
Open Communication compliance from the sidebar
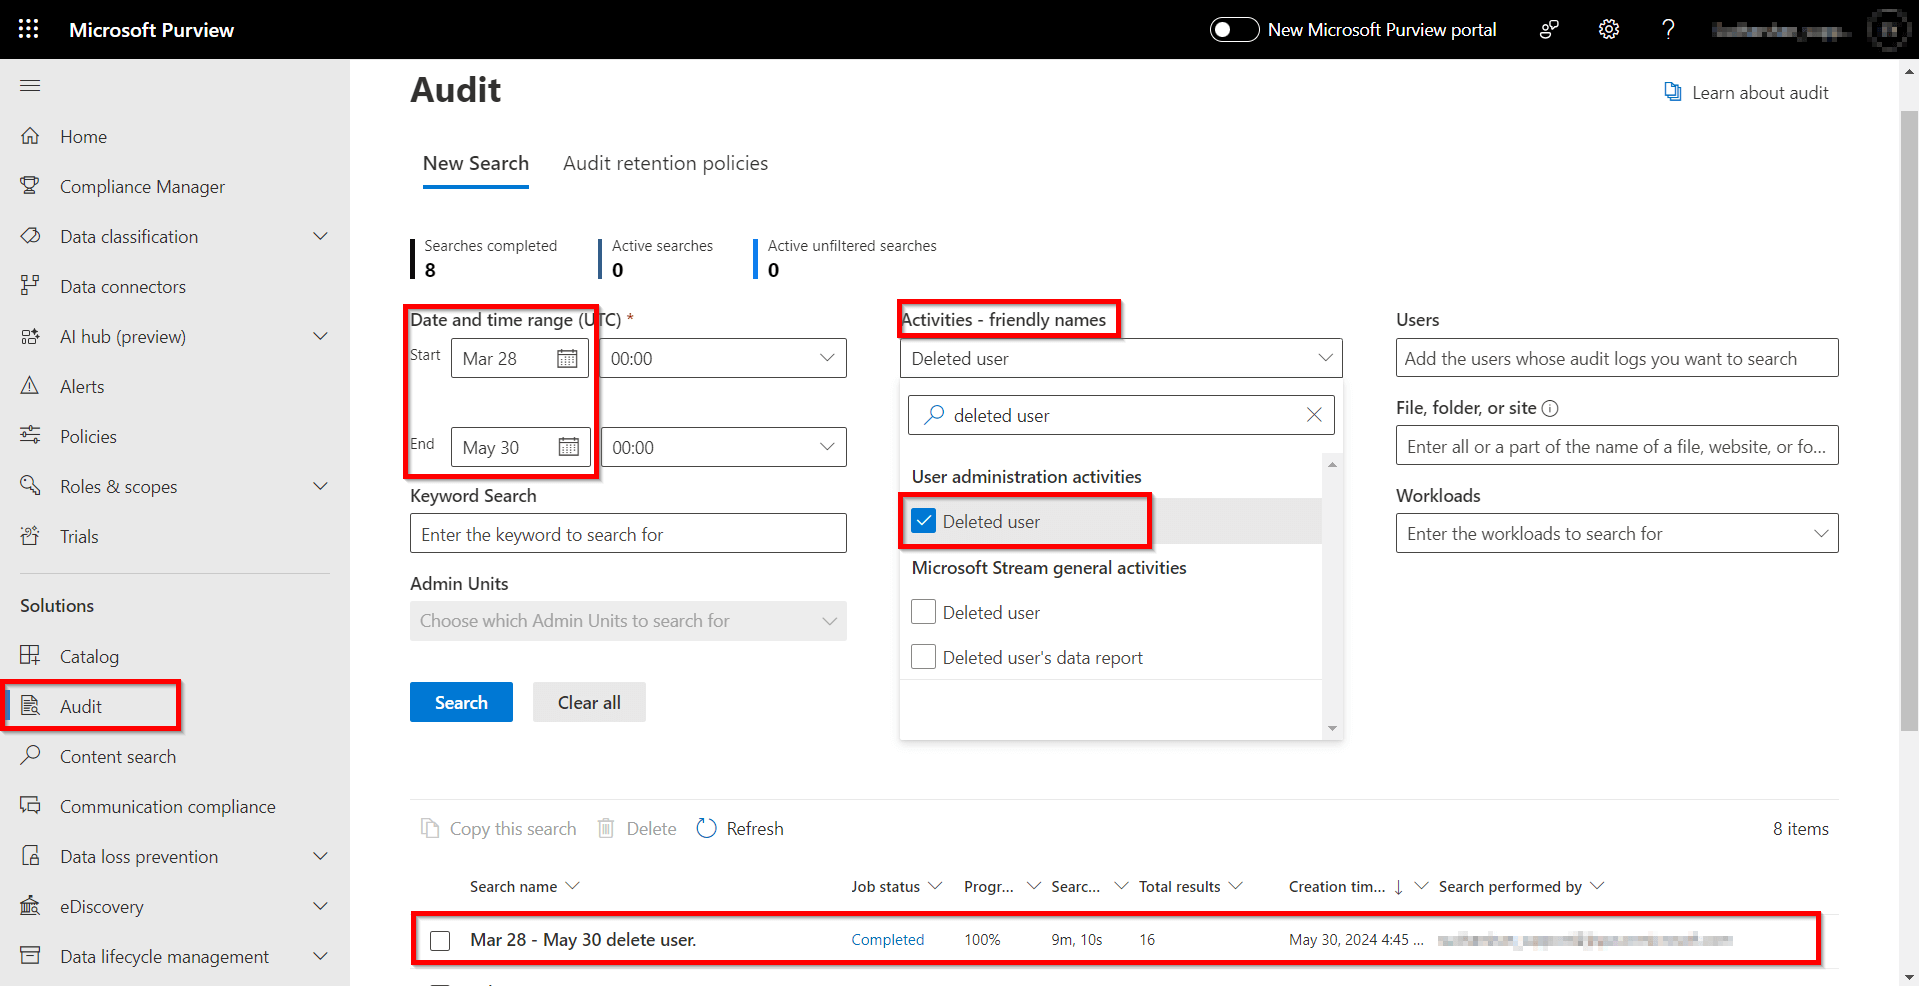point(168,806)
